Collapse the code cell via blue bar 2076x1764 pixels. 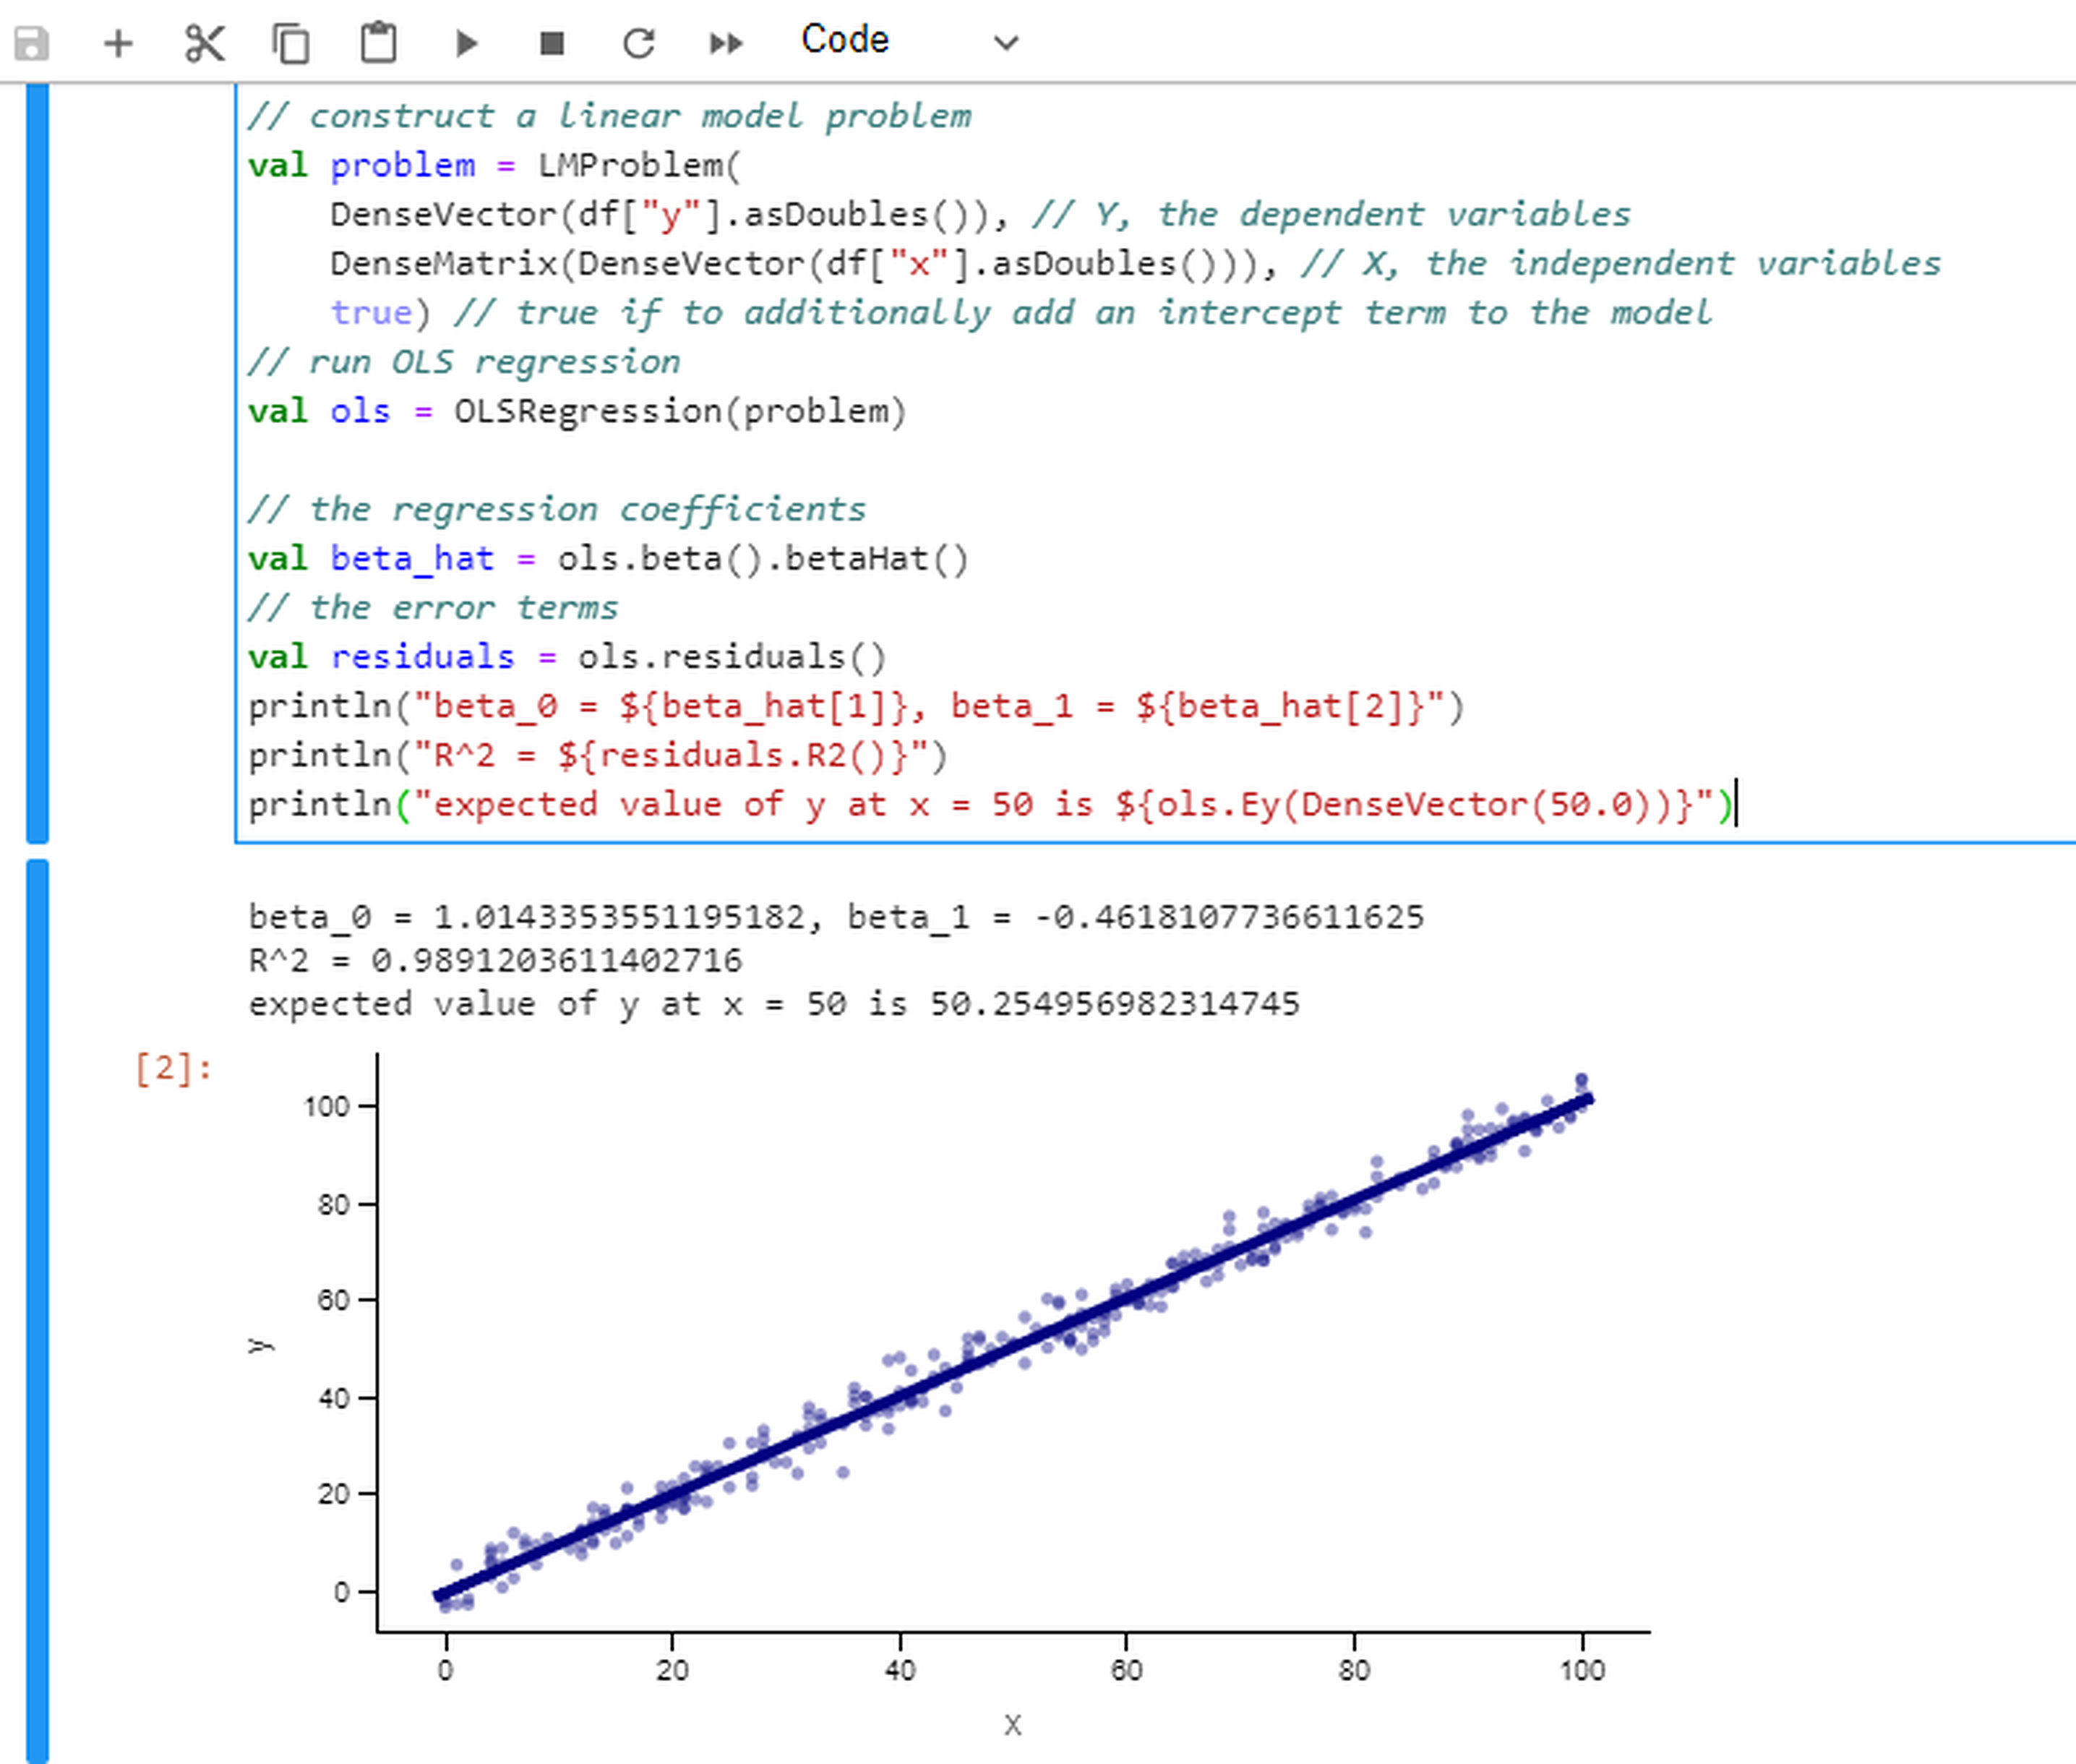pyautogui.click(x=37, y=463)
